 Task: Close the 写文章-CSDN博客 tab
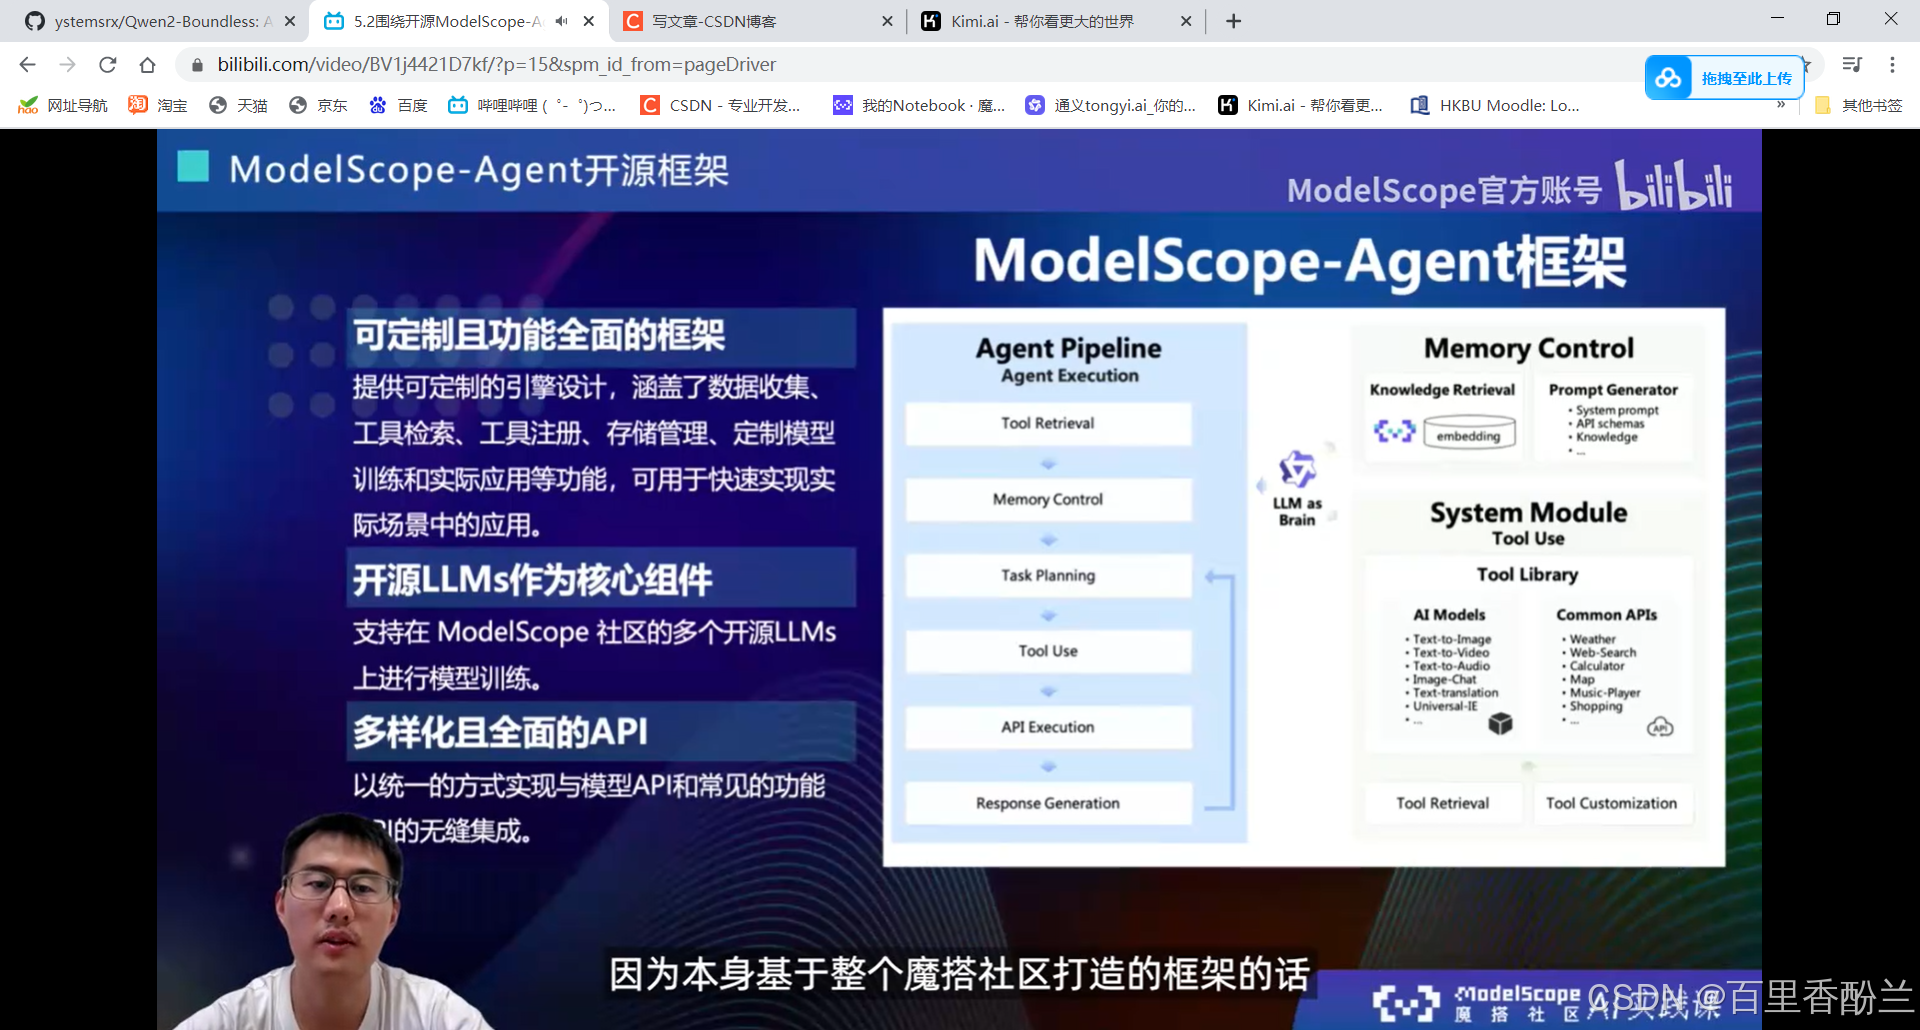(887, 21)
